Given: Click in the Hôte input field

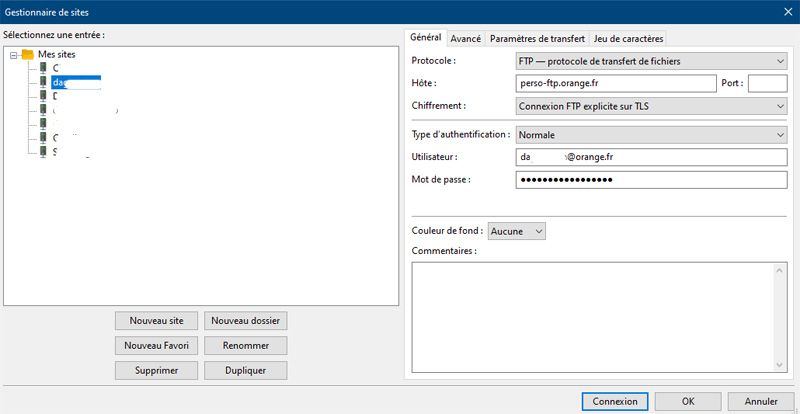Looking at the screenshot, I should click(616, 83).
